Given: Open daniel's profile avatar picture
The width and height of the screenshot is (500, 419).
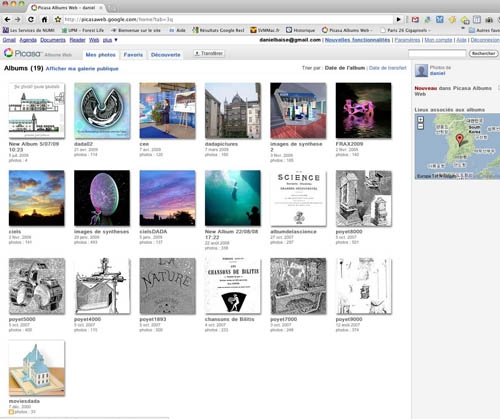Looking at the screenshot, I should pyautogui.click(x=421, y=70).
